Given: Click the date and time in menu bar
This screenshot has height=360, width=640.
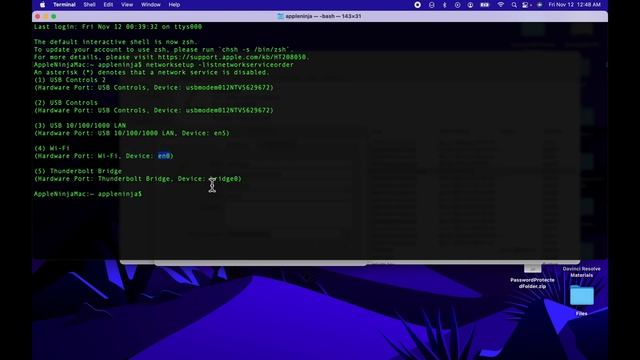Looking at the screenshot, I should tap(574, 5).
